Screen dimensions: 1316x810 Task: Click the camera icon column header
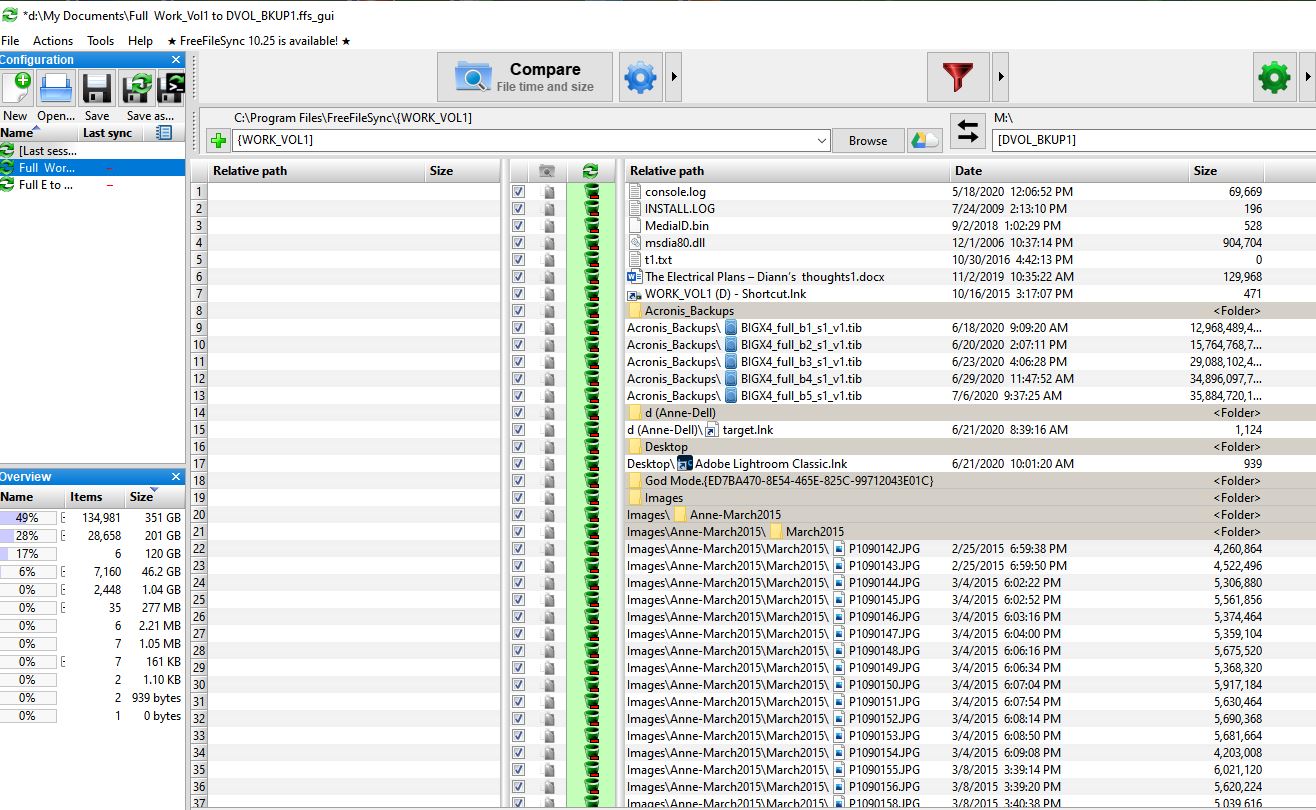coord(546,171)
